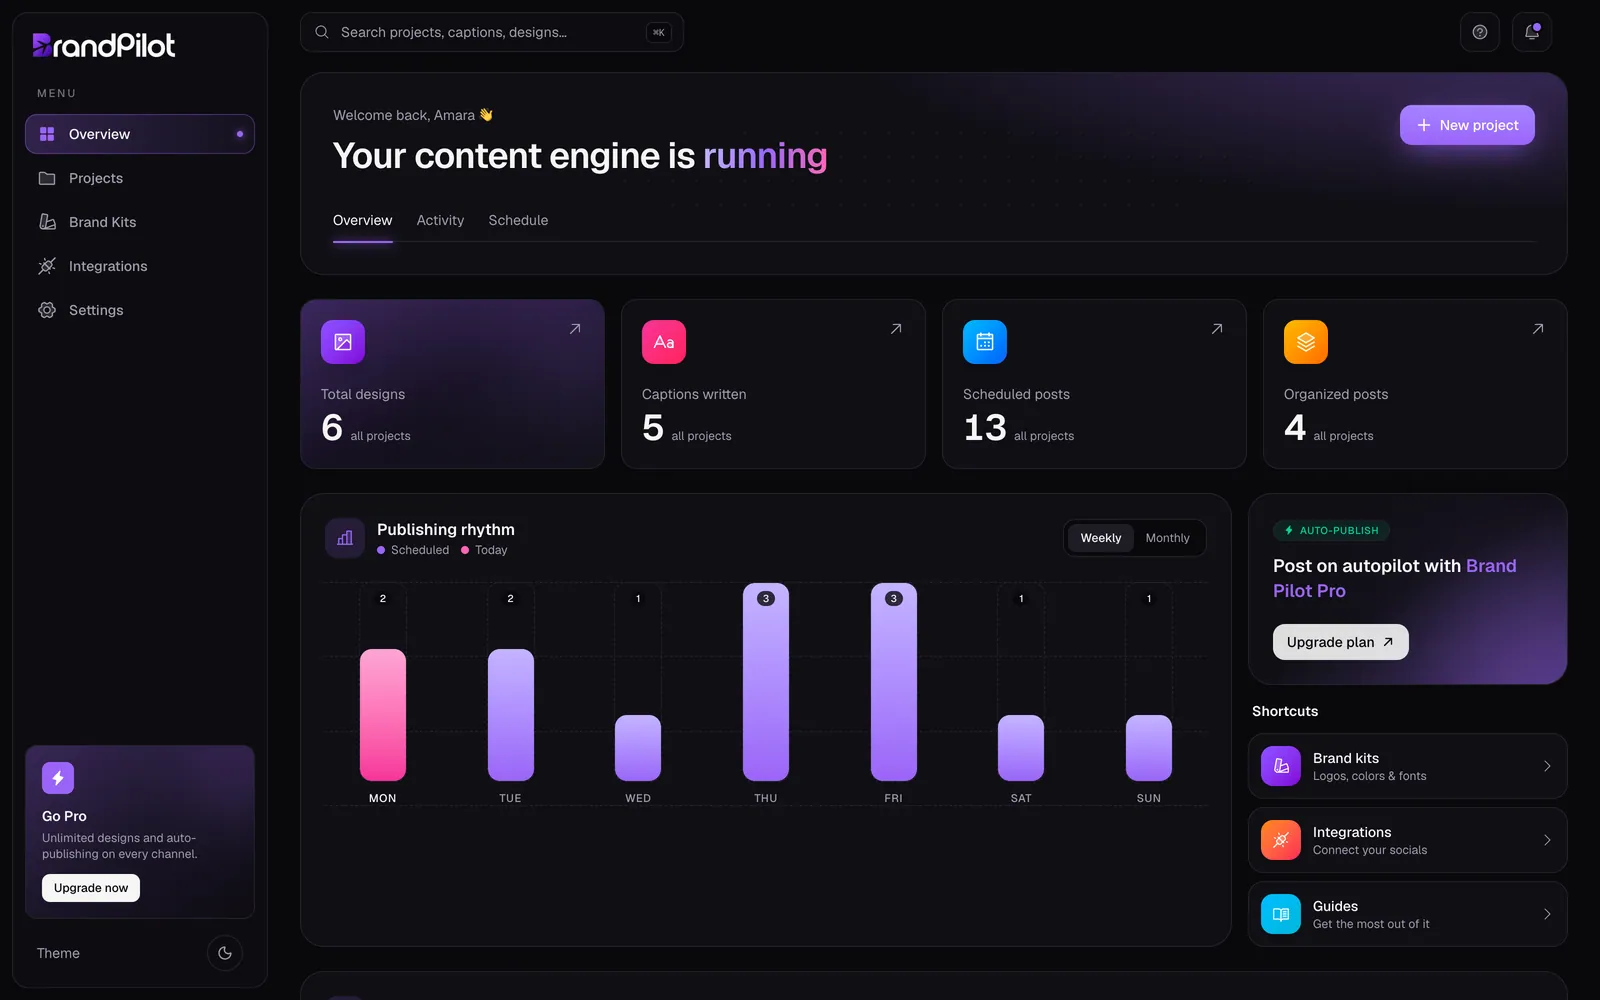Switch to the Activity tab
Screen dimensions: 1600x1000
pyautogui.click(x=440, y=220)
